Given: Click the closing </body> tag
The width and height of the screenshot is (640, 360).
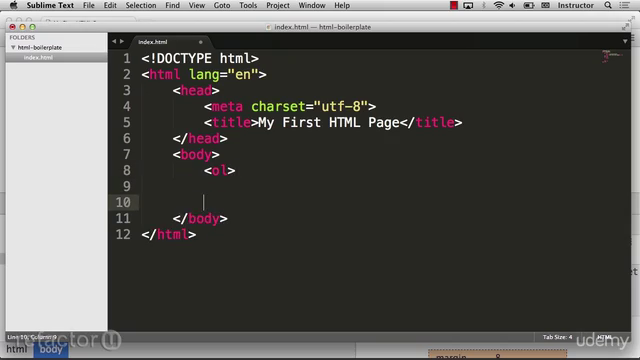Looking at the screenshot, I should point(200,219).
